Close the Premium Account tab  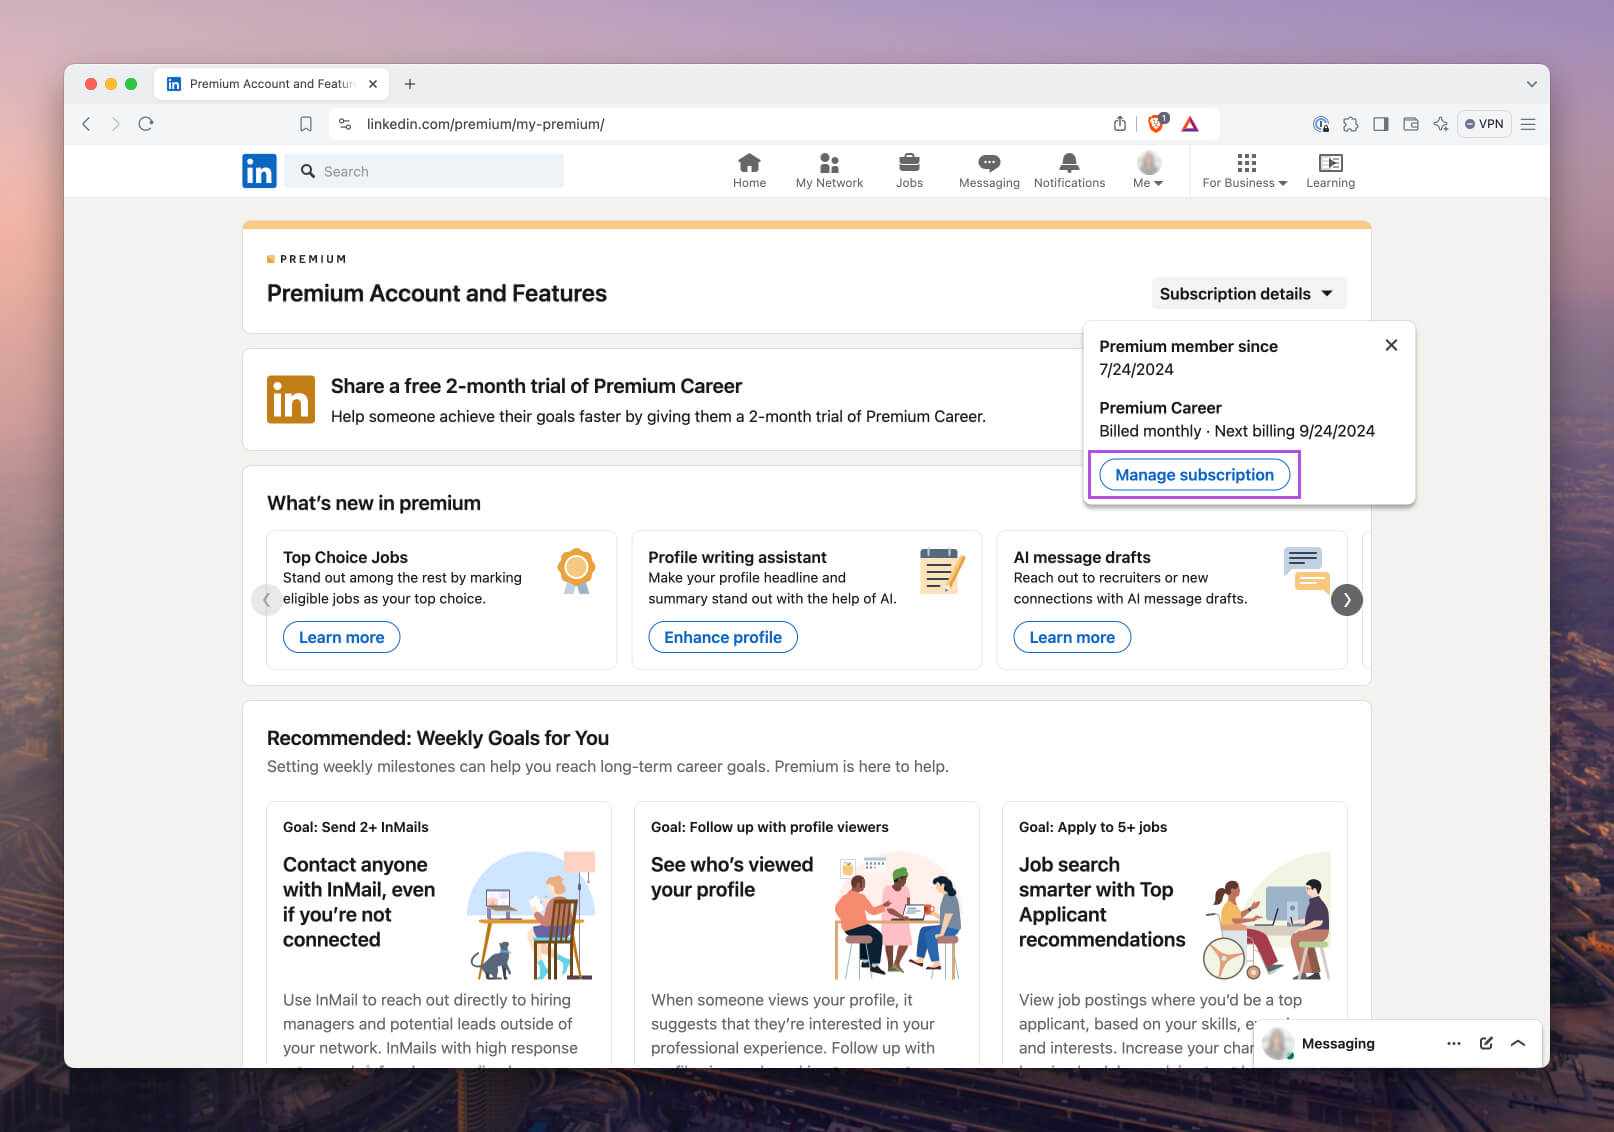[373, 84]
